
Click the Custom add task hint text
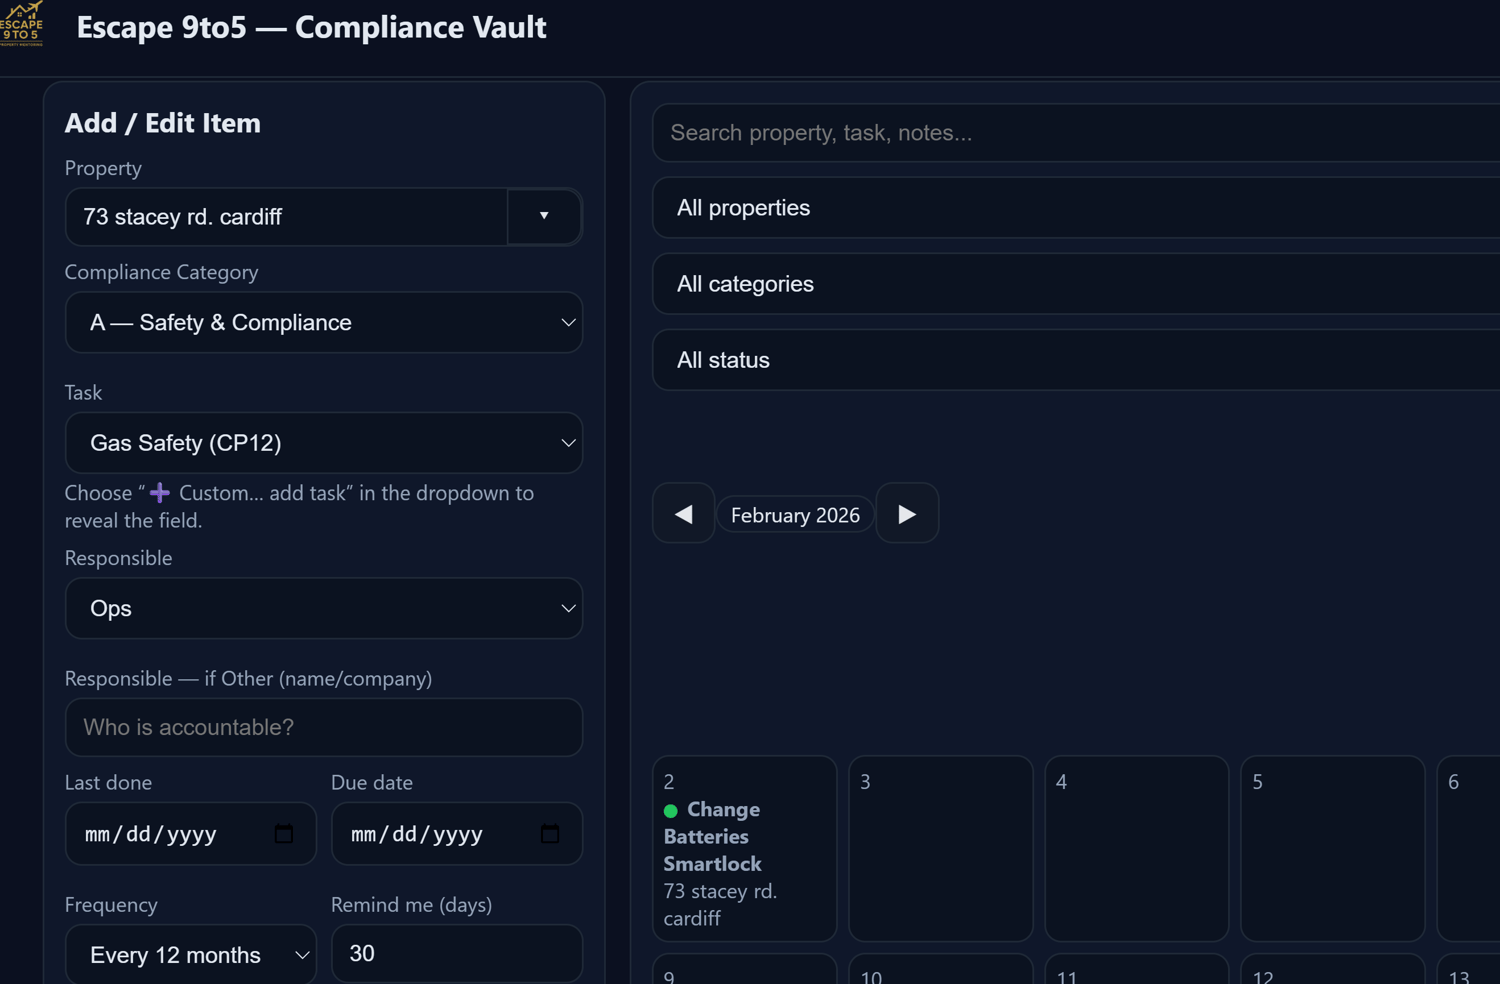299,506
